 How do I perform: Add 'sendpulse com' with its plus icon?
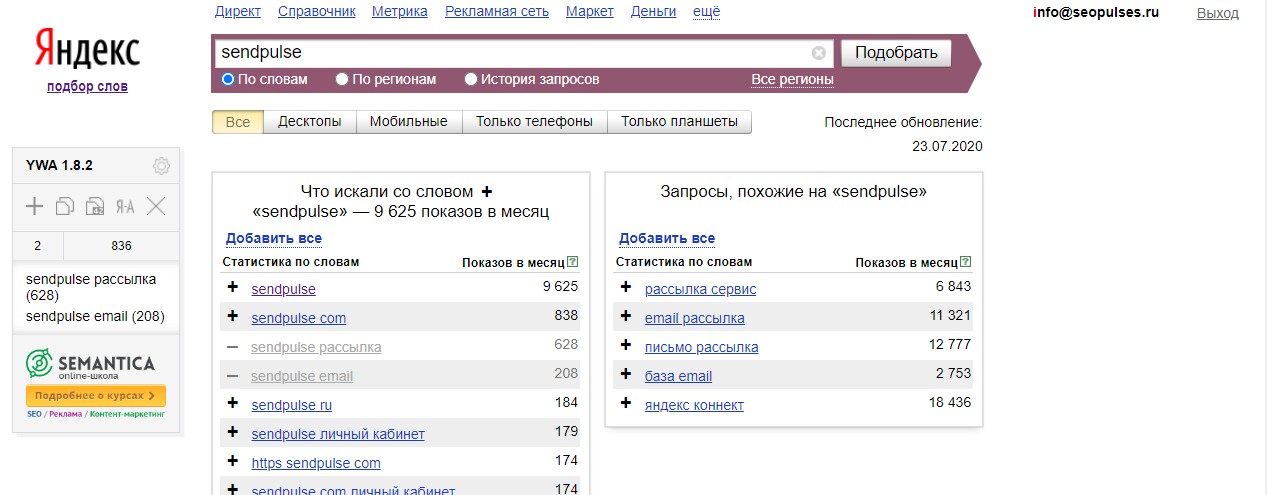[233, 316]
